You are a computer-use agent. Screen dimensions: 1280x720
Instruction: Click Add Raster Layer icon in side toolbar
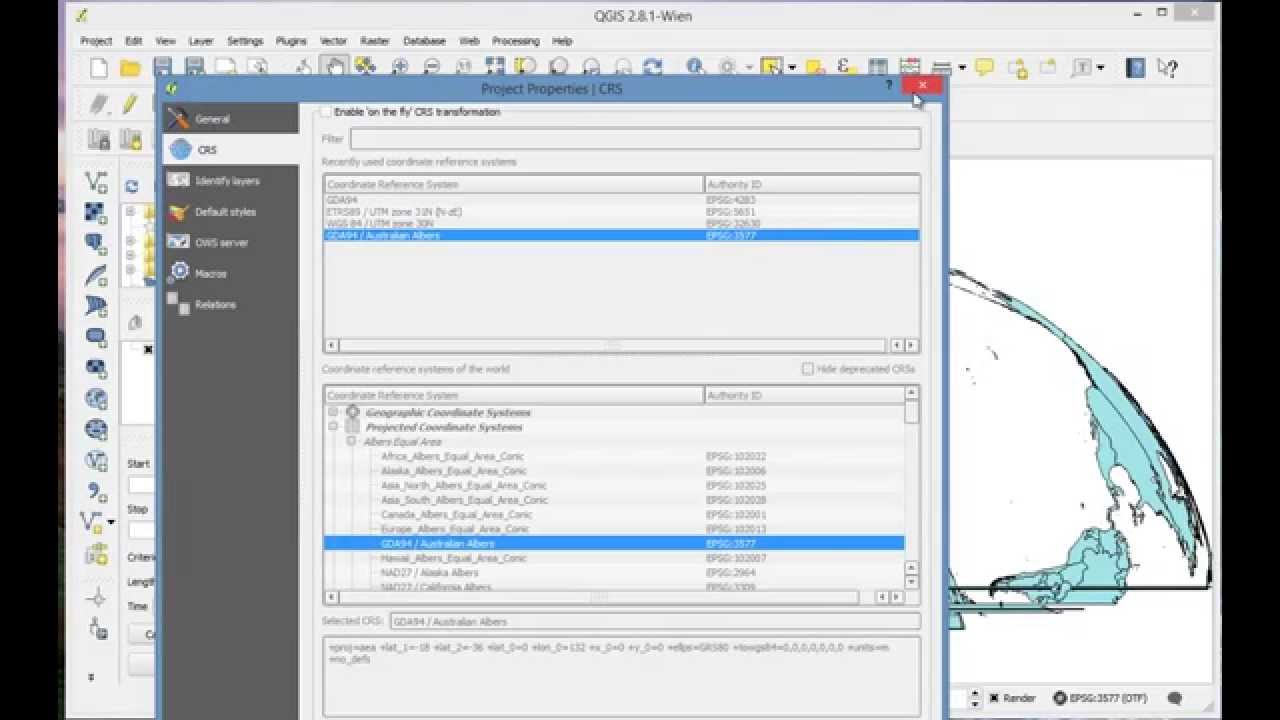96,213
